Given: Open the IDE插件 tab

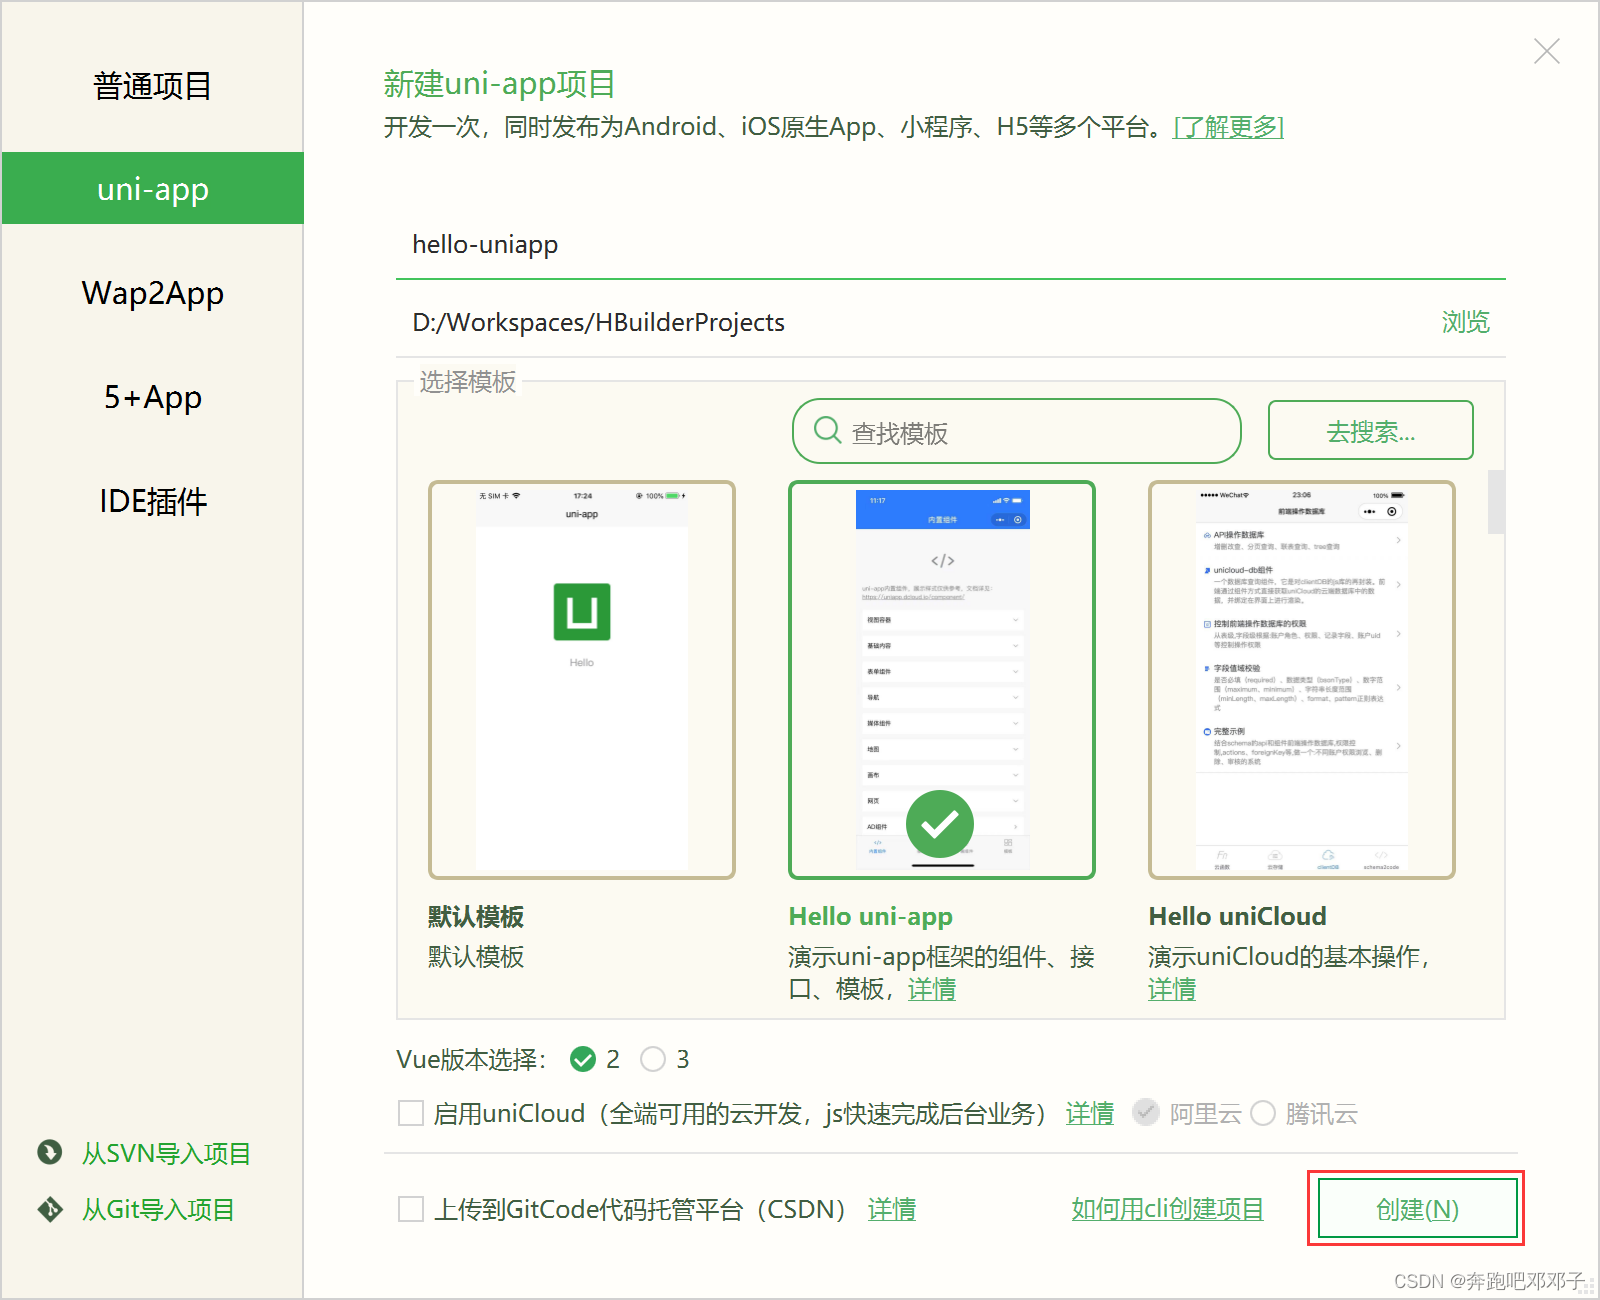Looking at the screenshot, I should pos(152,501).
